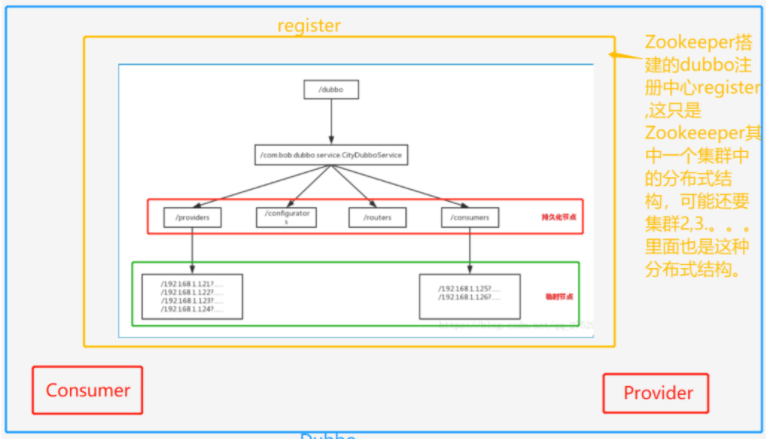This screenshot has width=766, height=439.
Task: Click the blue Dubbo label at the bottom
Action: pyautogui.click(x=328, y=436)
